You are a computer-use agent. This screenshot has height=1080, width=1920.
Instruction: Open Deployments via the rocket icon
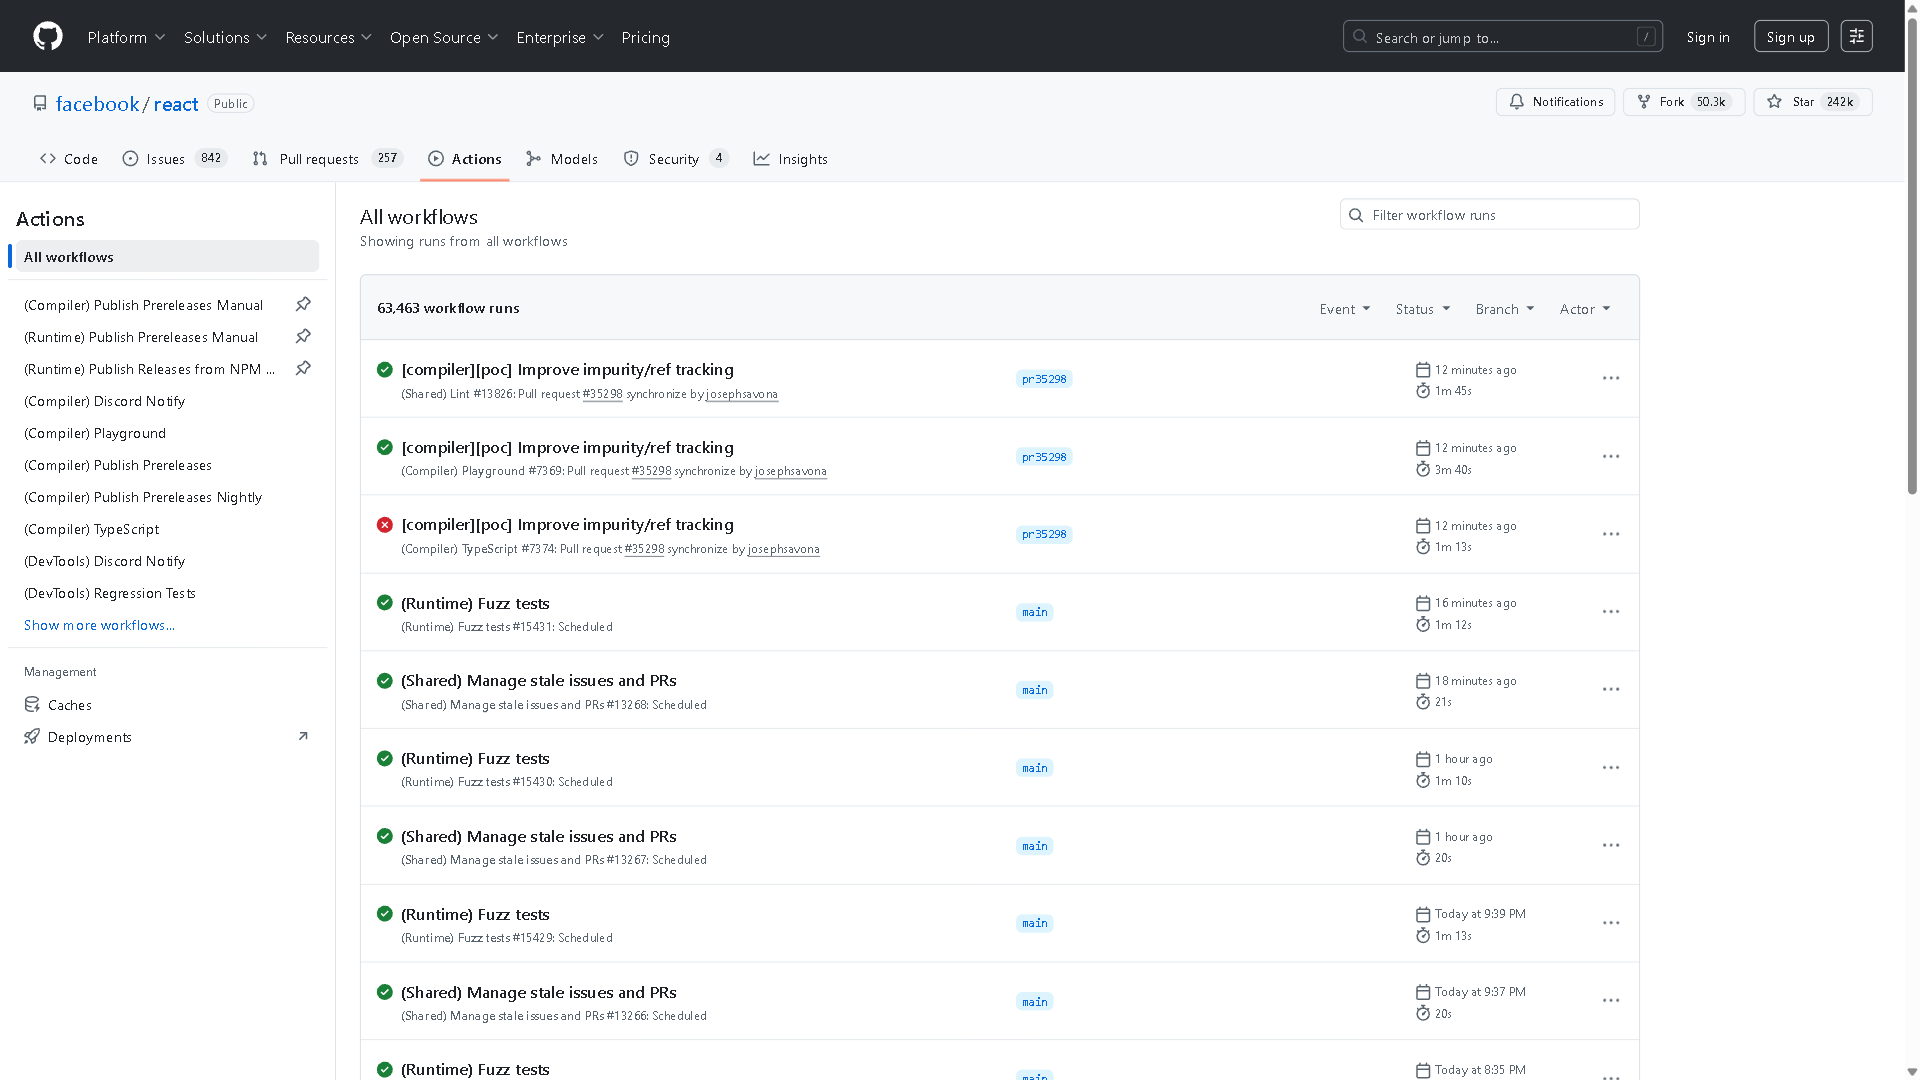pyautogui.click(x=32, y=737)
